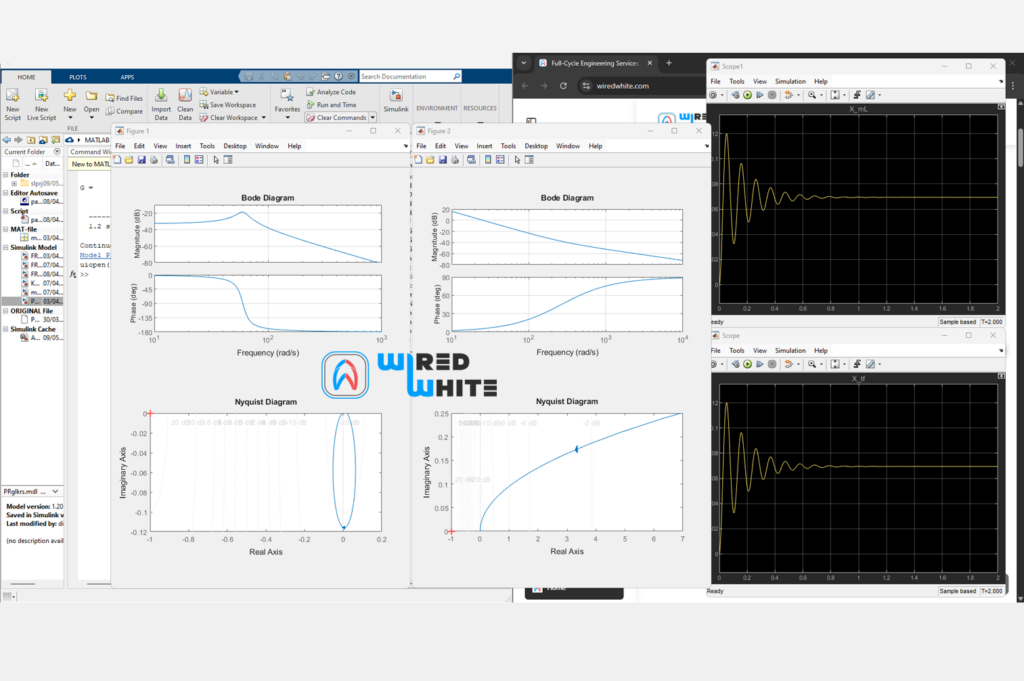Click Print icon in Figure 2 toolbar

coord(455,160)
